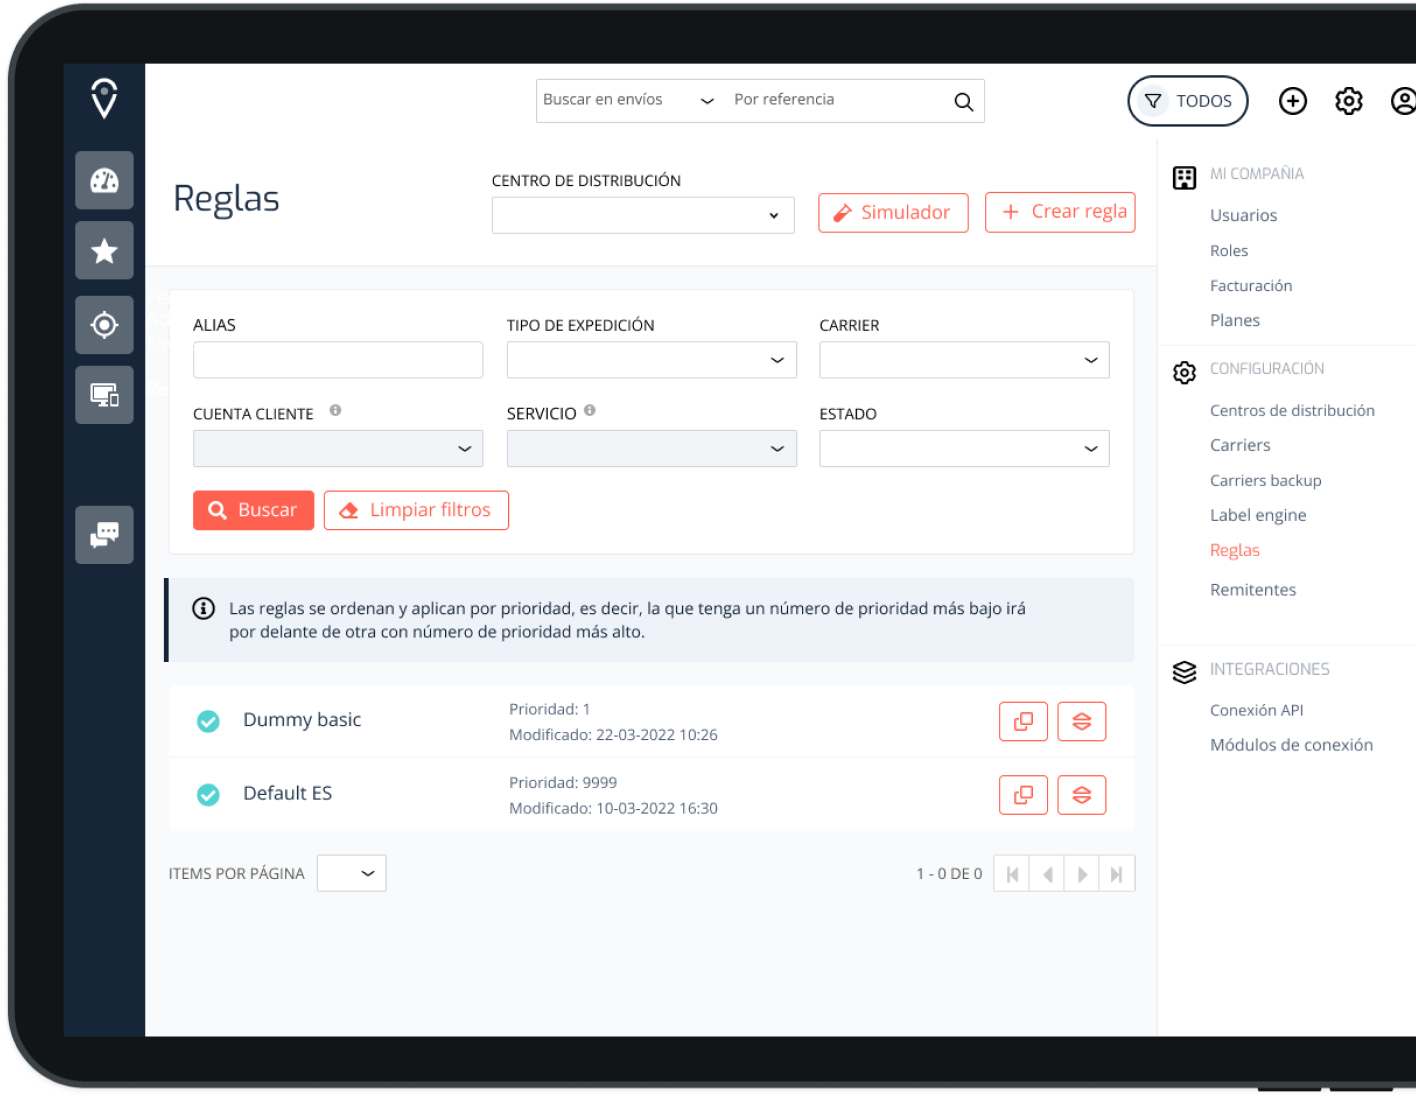Click the location pin logo icon
The image size is (1416, 1100).
pyautogui.click(x=104, y=98)
